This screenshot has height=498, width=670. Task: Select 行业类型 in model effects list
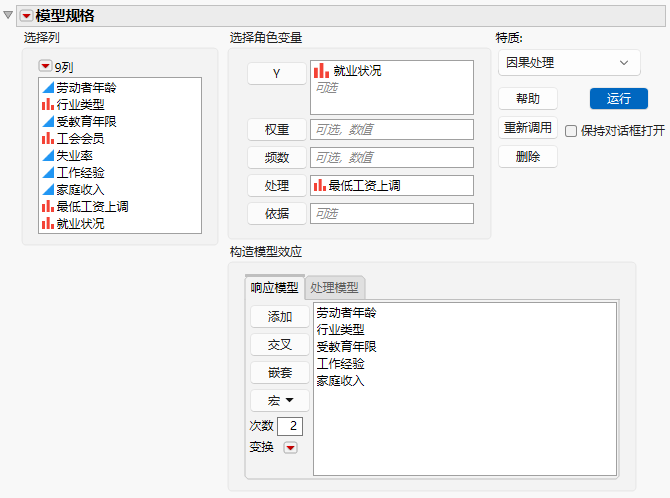tap(341, 330)
